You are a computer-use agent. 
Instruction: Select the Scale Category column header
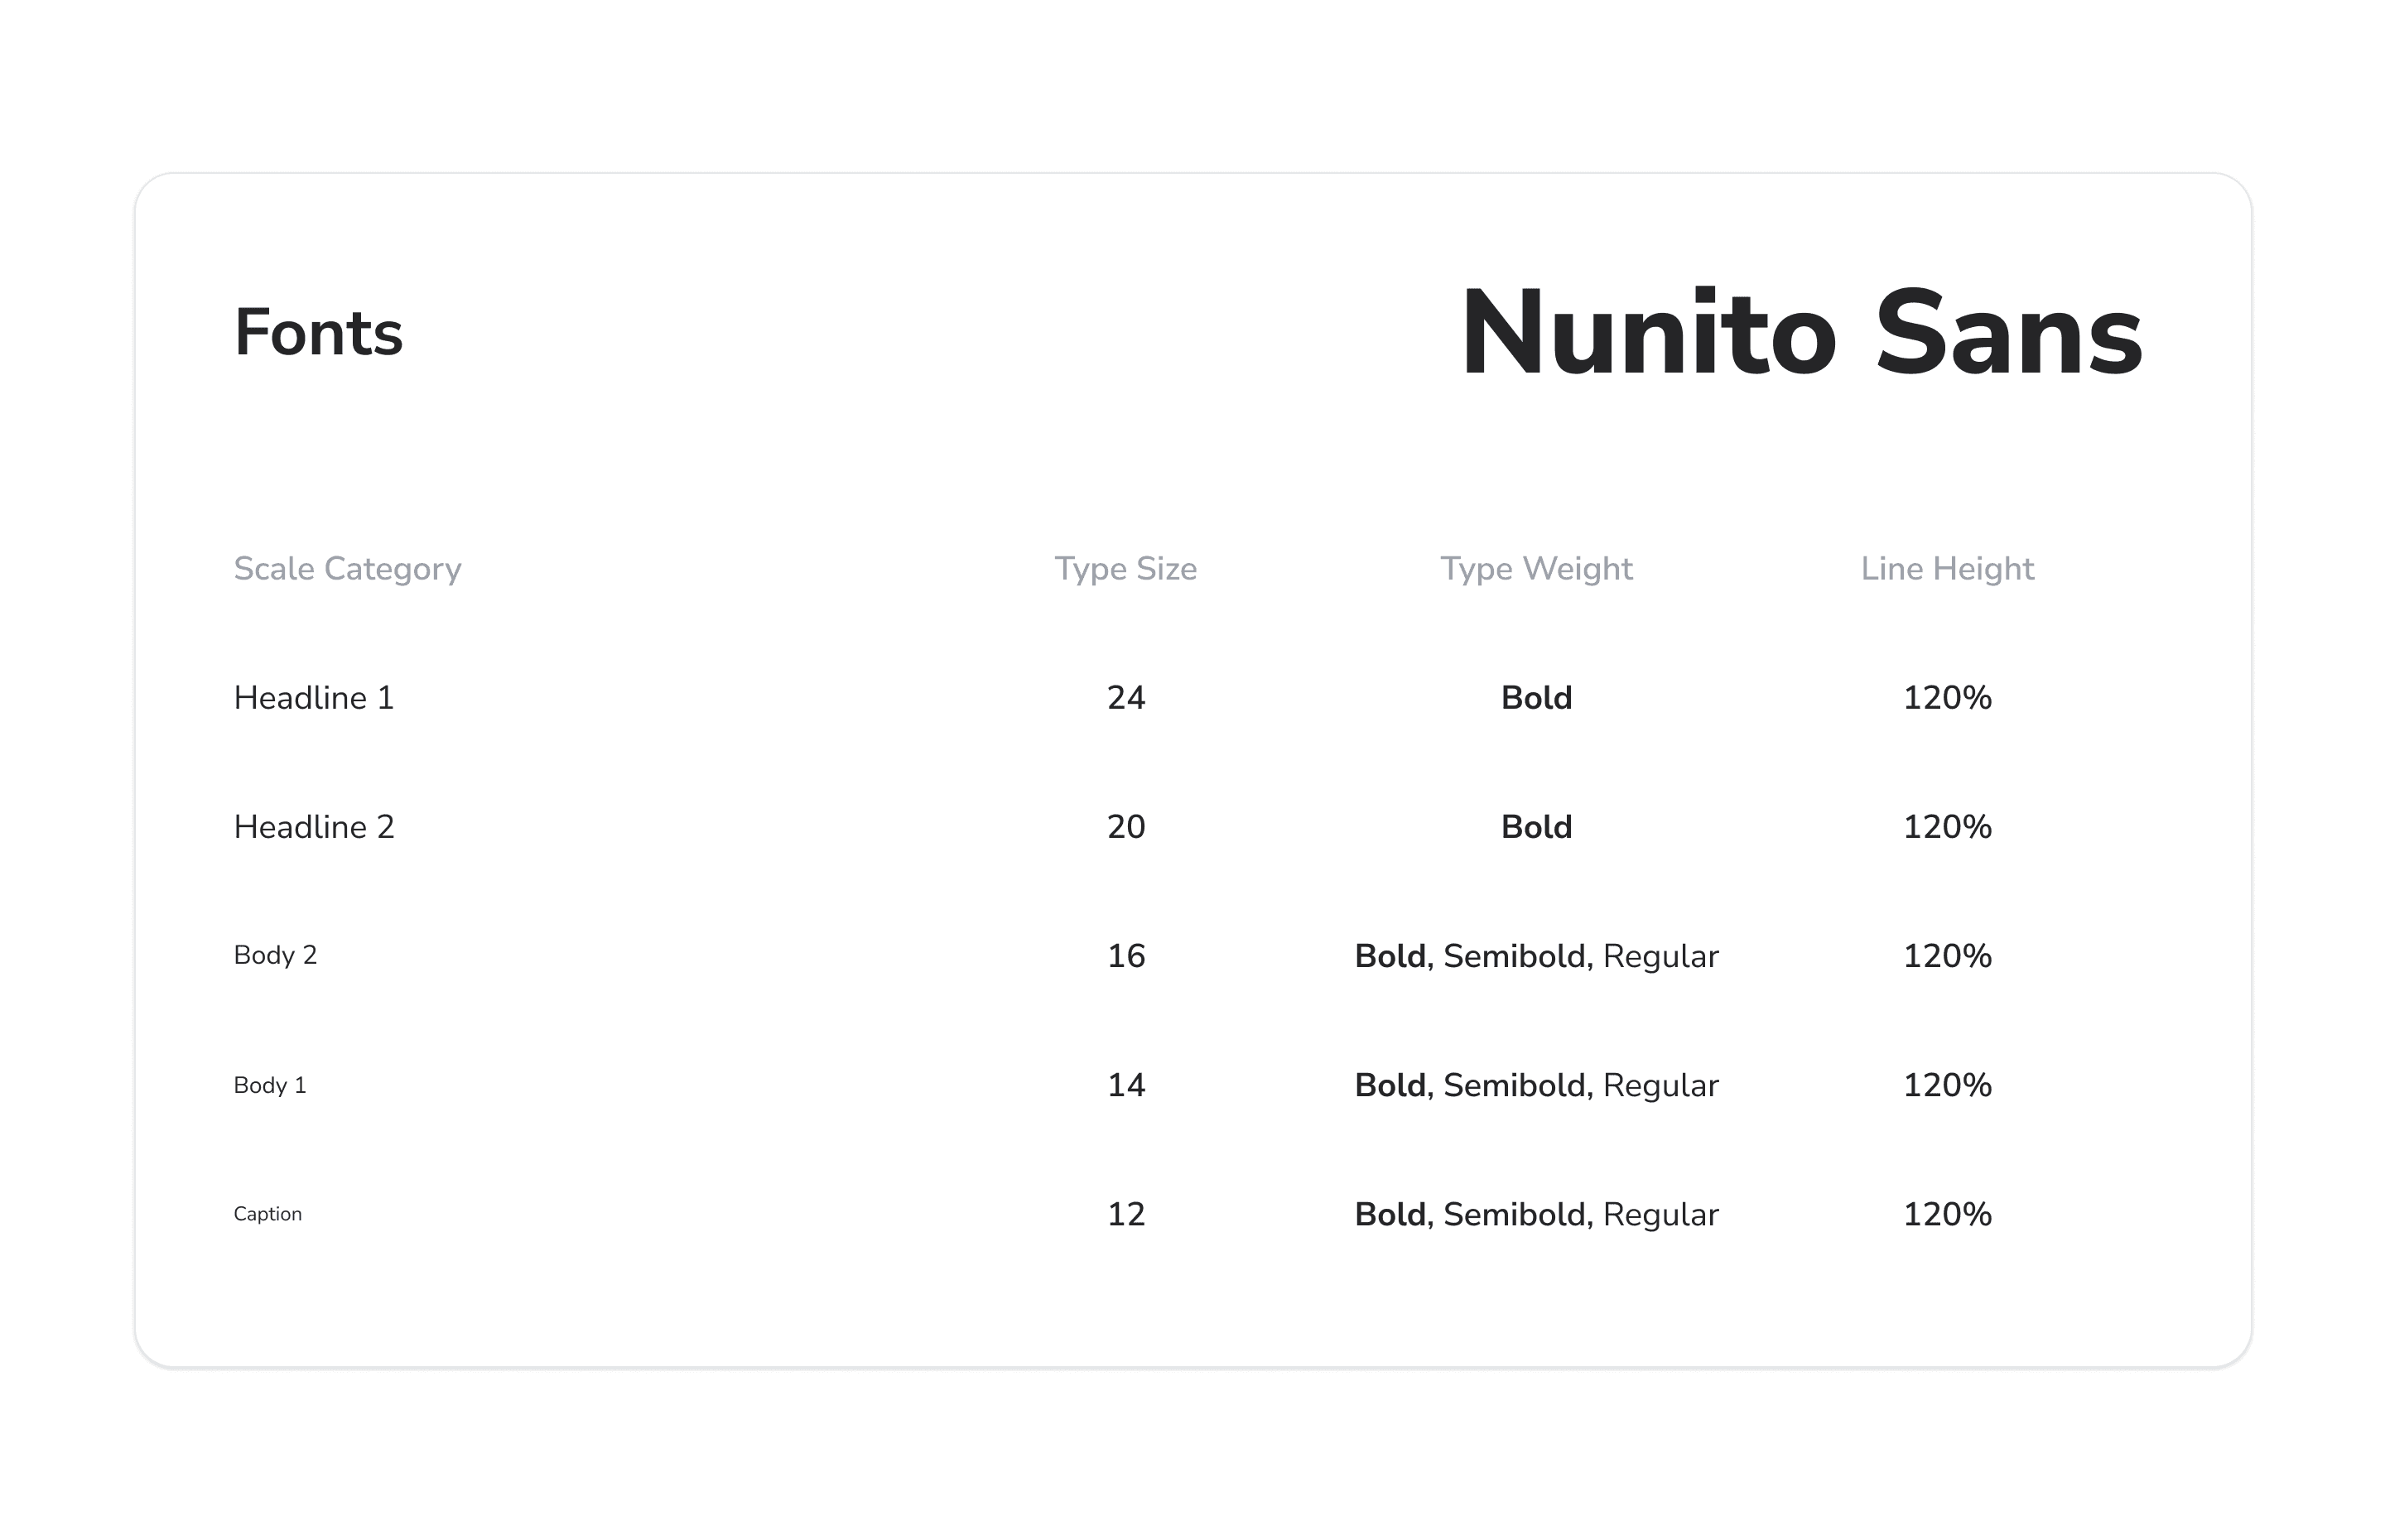347,569
